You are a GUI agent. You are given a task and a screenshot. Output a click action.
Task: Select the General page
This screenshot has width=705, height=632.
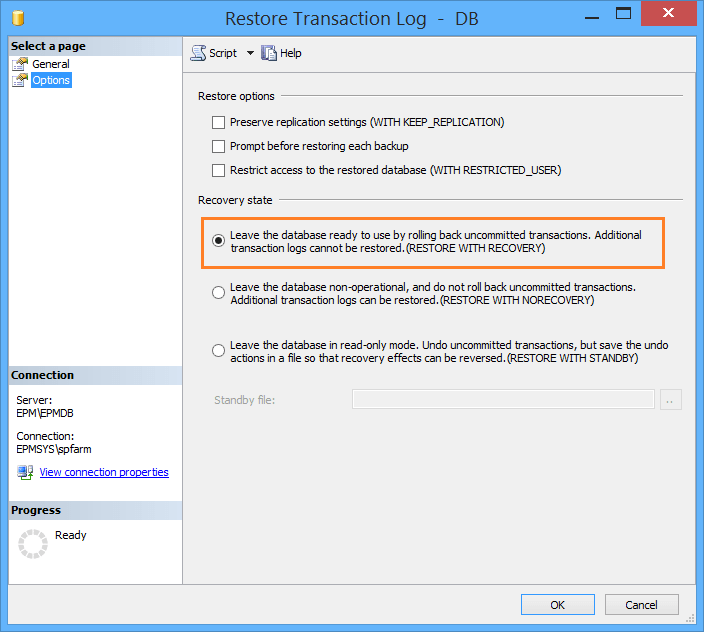(51, 64)
